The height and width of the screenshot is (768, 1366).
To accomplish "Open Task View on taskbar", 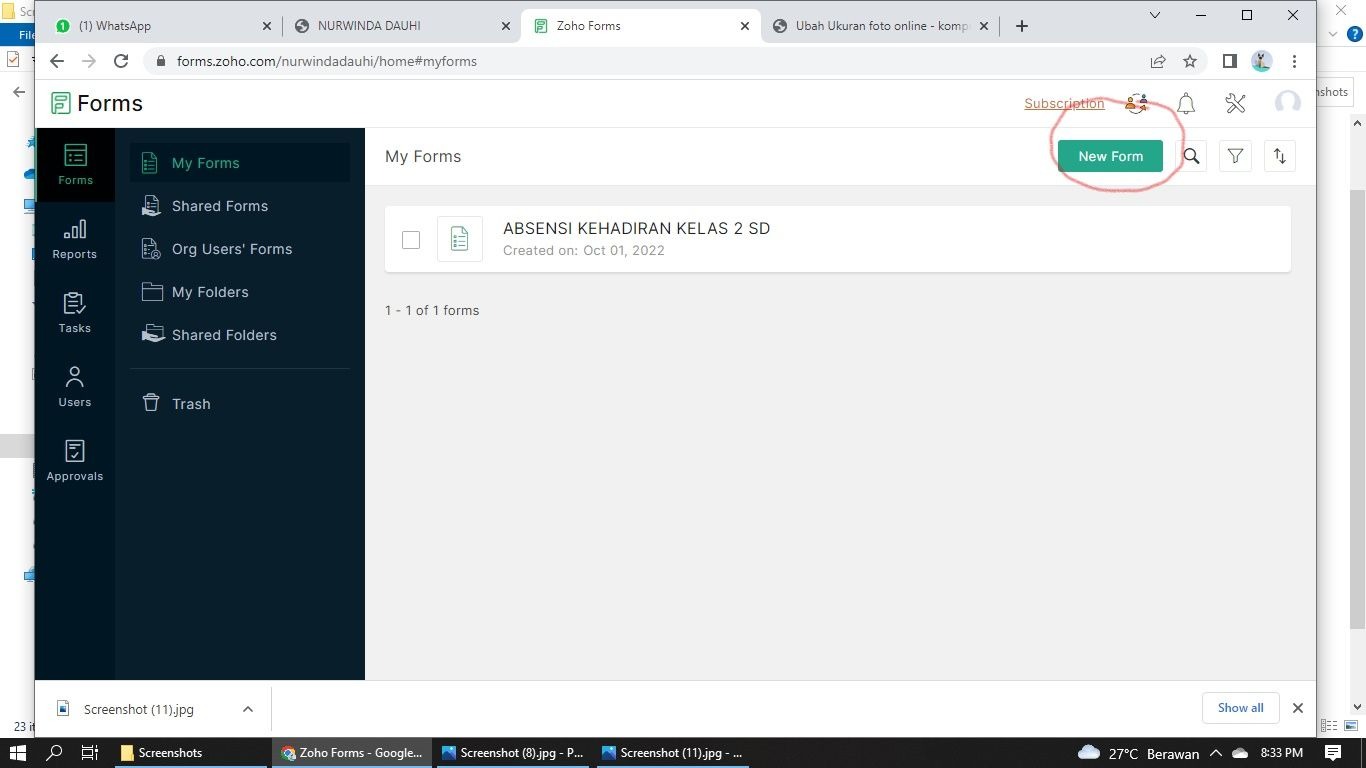I will [x=89, y=753].
